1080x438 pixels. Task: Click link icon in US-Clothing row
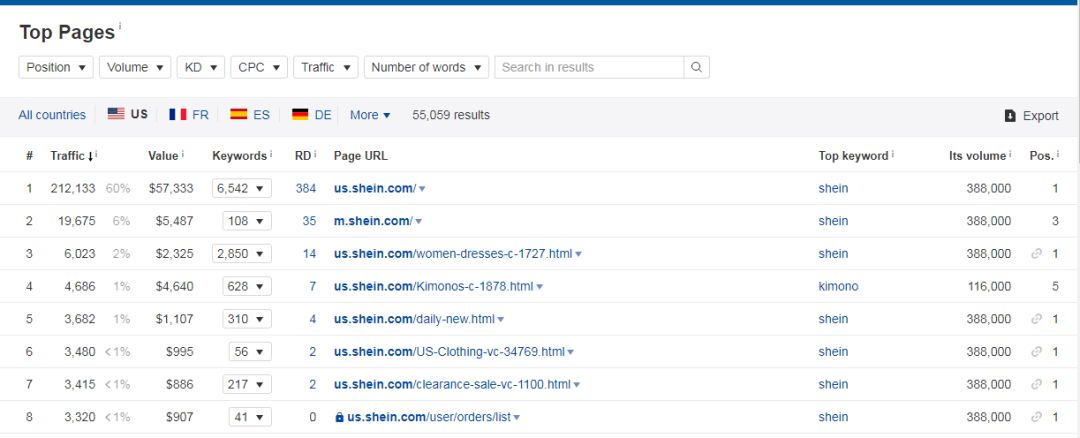tap(1036, 351)
